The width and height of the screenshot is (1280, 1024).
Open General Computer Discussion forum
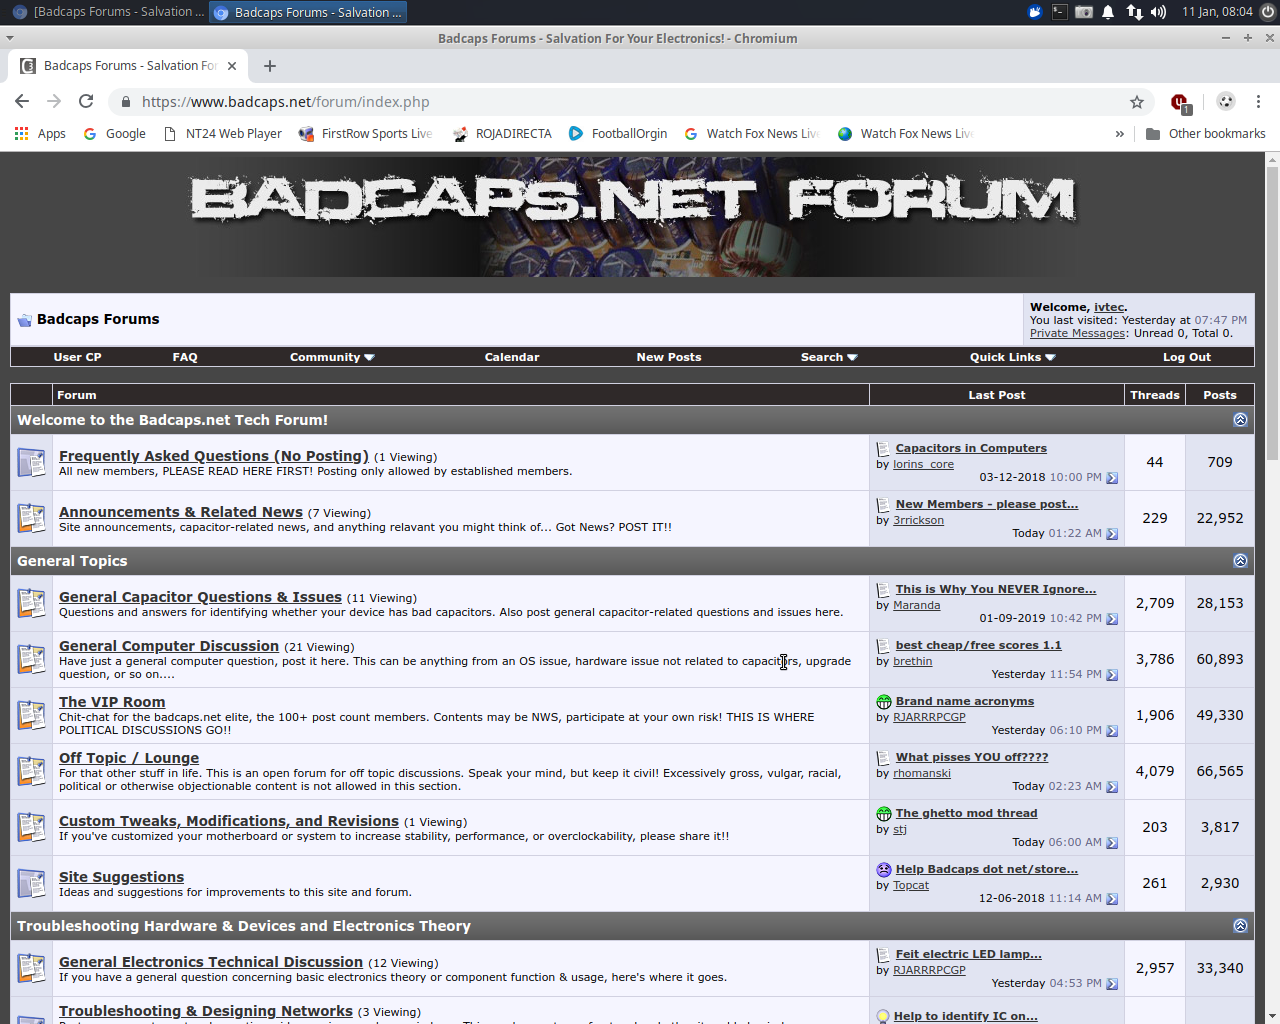click(x=169, y=646)
